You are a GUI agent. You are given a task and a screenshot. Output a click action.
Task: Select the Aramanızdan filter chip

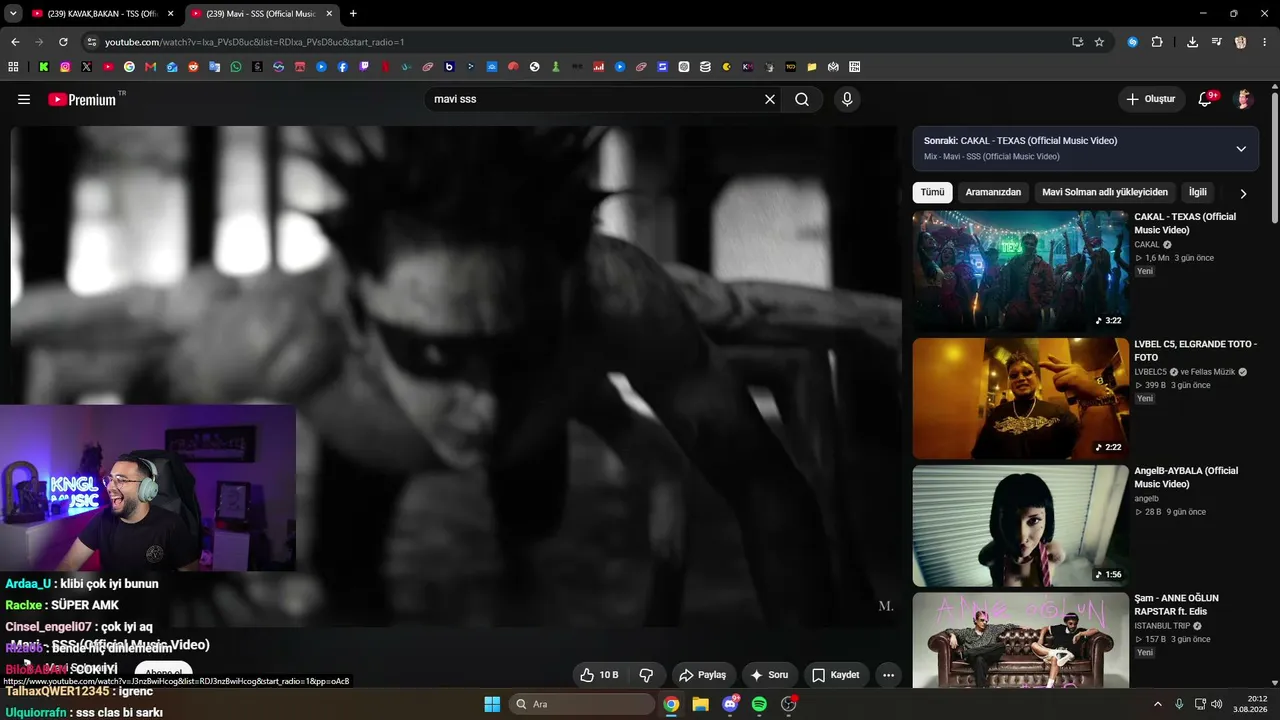993,192
